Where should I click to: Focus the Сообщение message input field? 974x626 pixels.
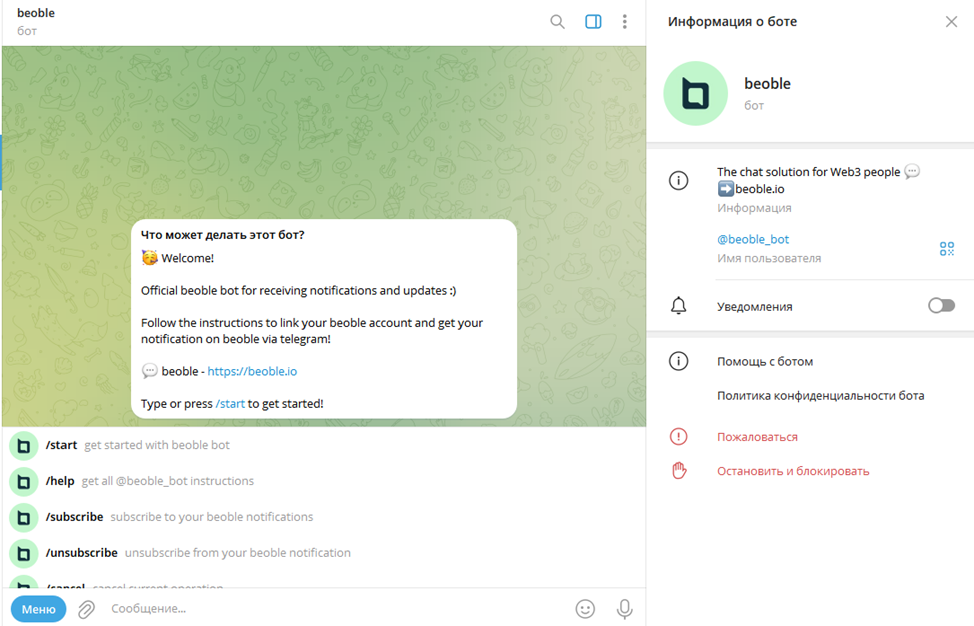pos(335,609)
